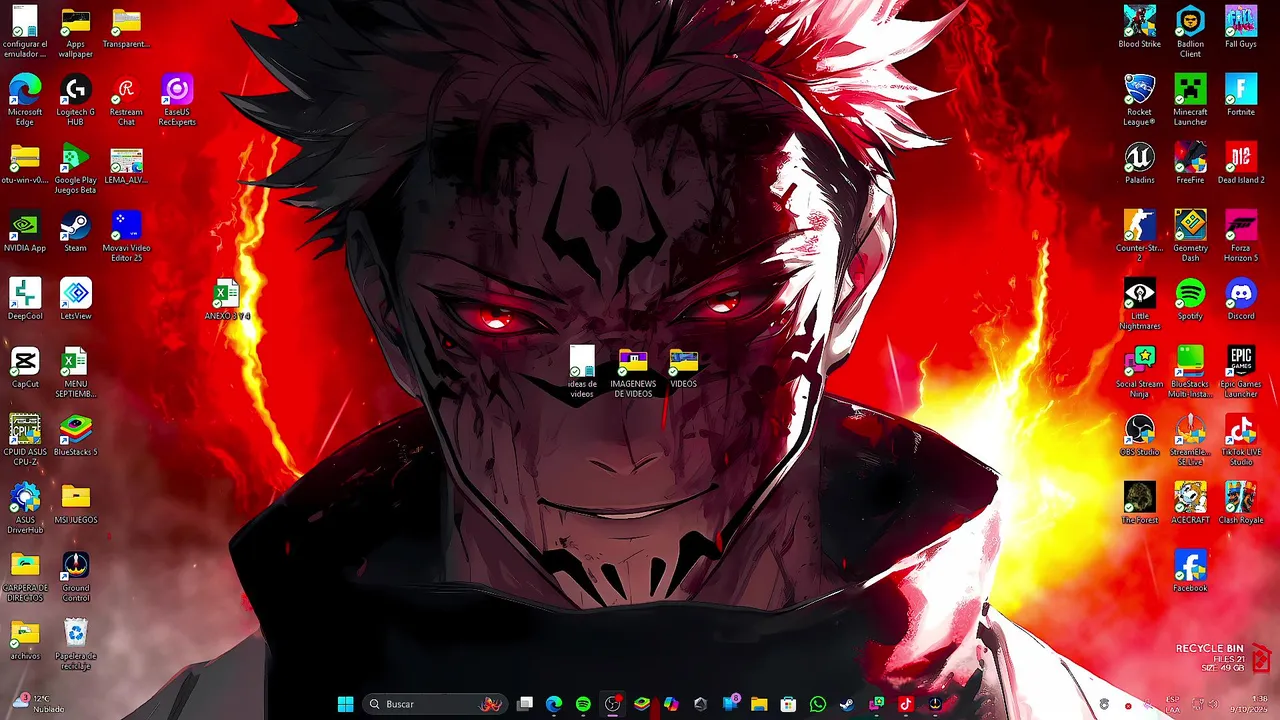
Task: Open the Minecraft Launcher shortcut
Action: tap(1190, 100)
